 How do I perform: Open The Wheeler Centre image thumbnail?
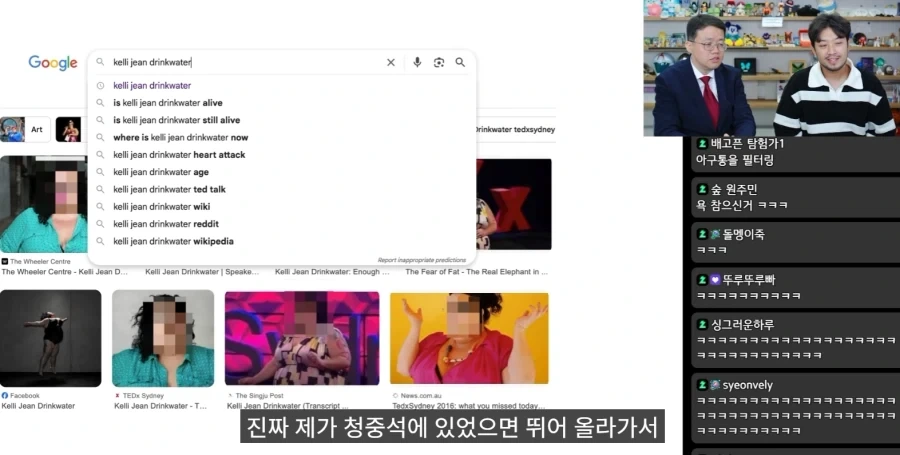pos(44,204)
